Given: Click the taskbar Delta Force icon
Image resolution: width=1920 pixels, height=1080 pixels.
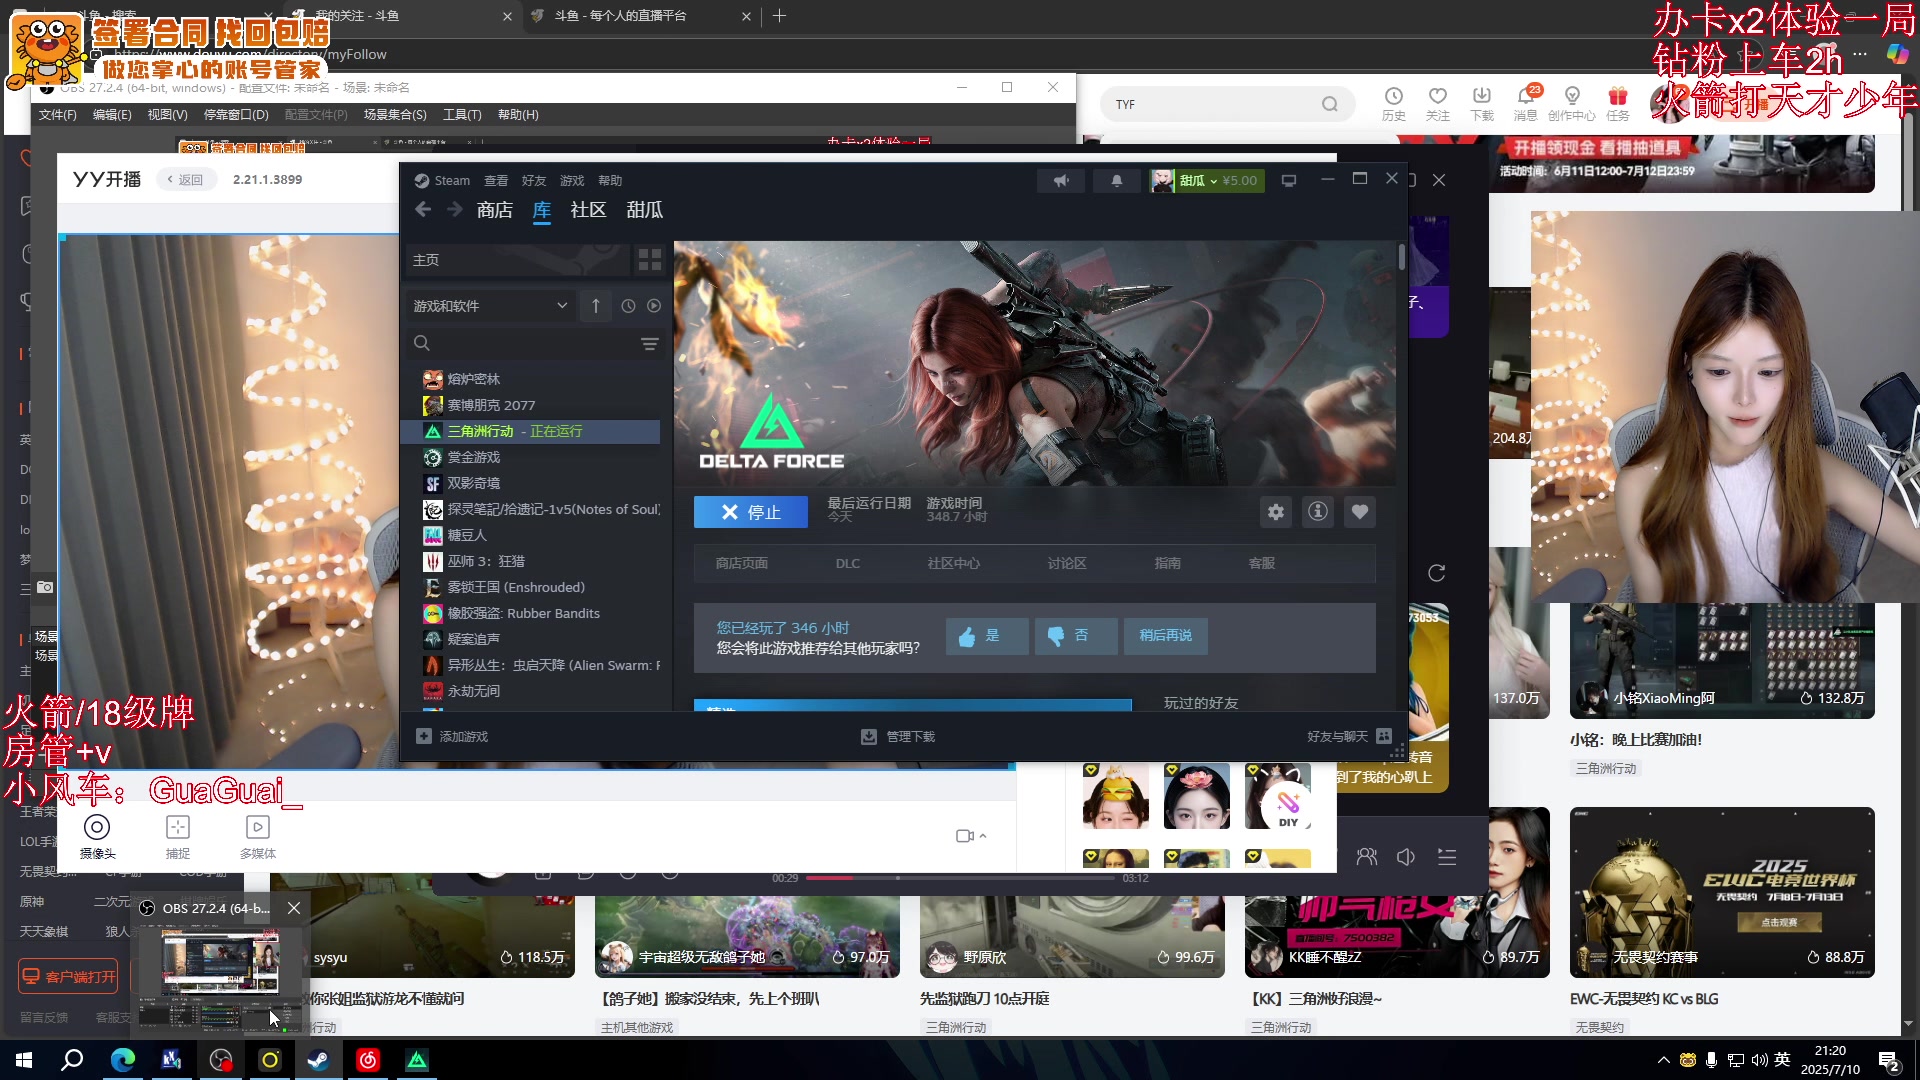Looking at the screenshot, I should pyautogui.click(x=417, y=1060).
